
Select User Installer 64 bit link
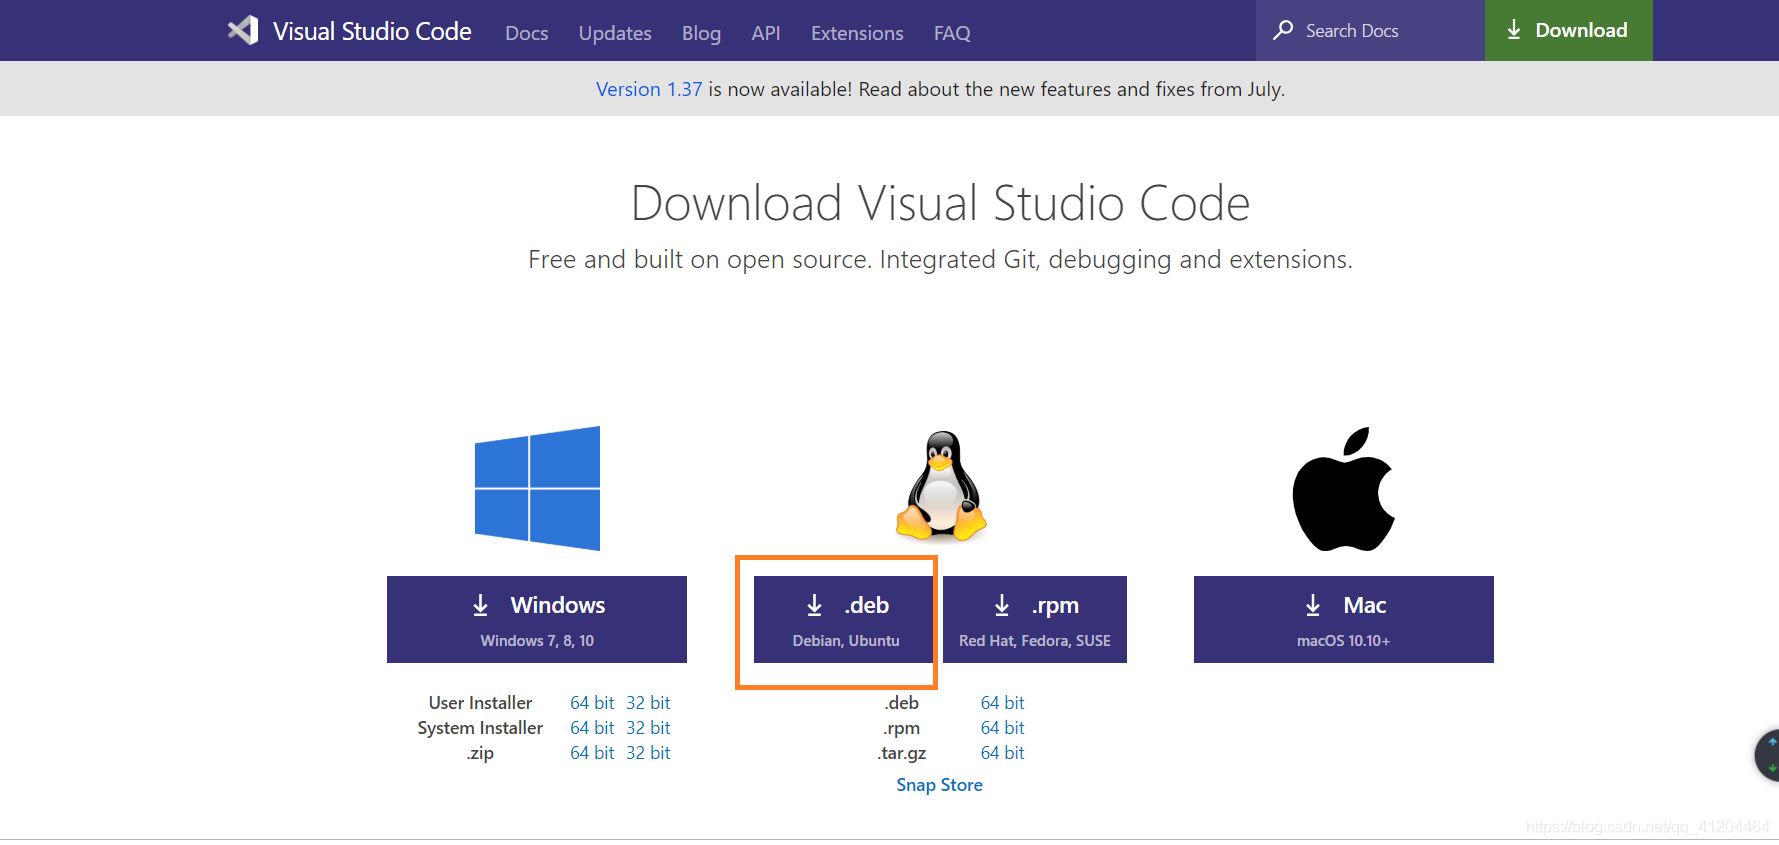click(592, 703)
